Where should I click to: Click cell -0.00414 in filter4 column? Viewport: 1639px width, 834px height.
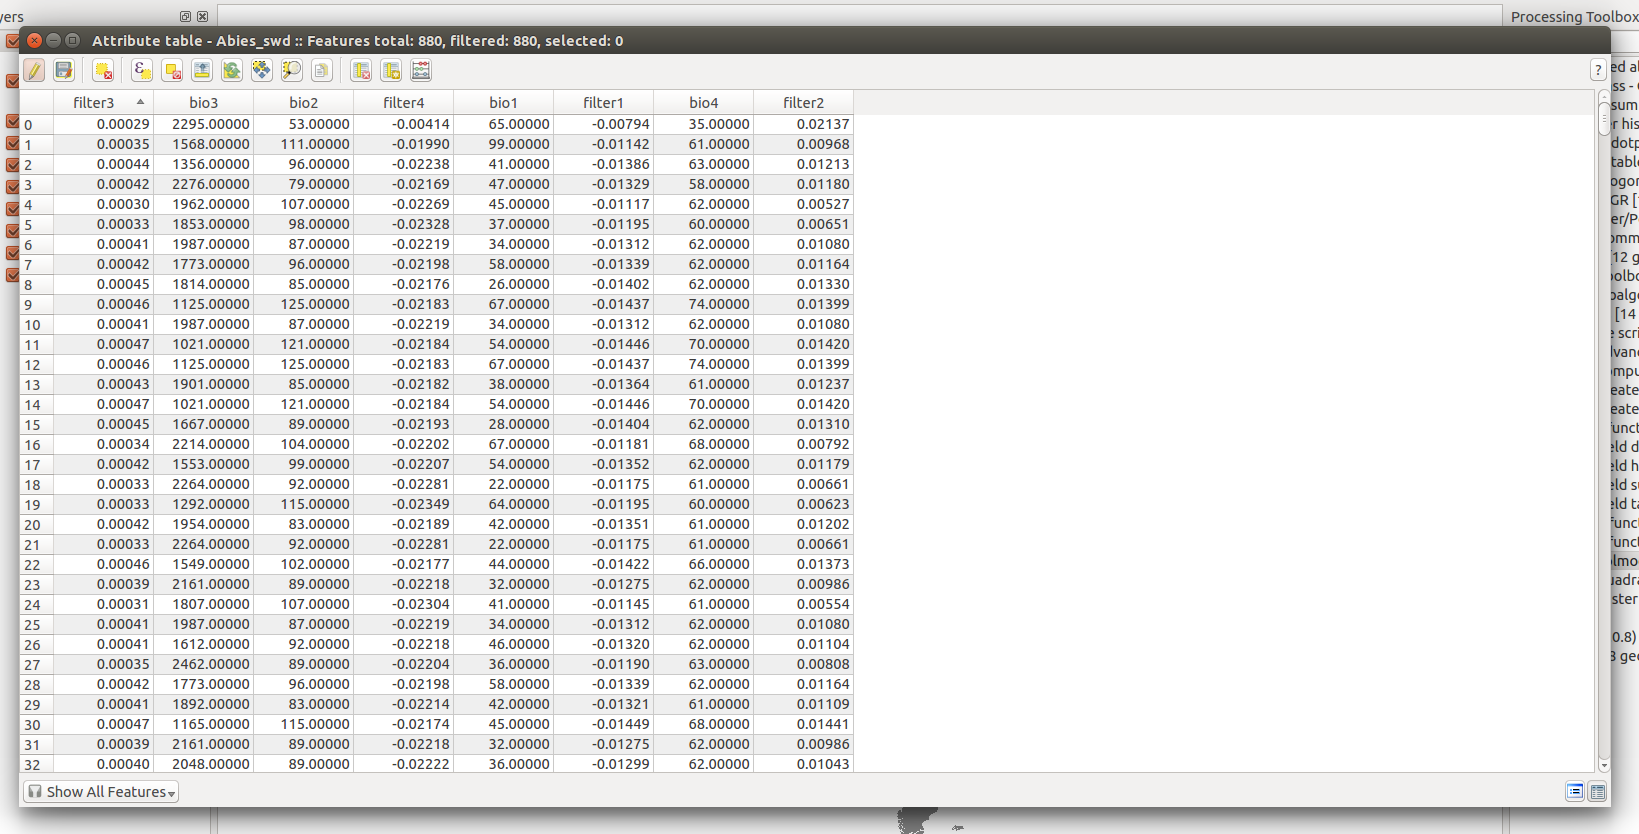click(x=403, y=124)
